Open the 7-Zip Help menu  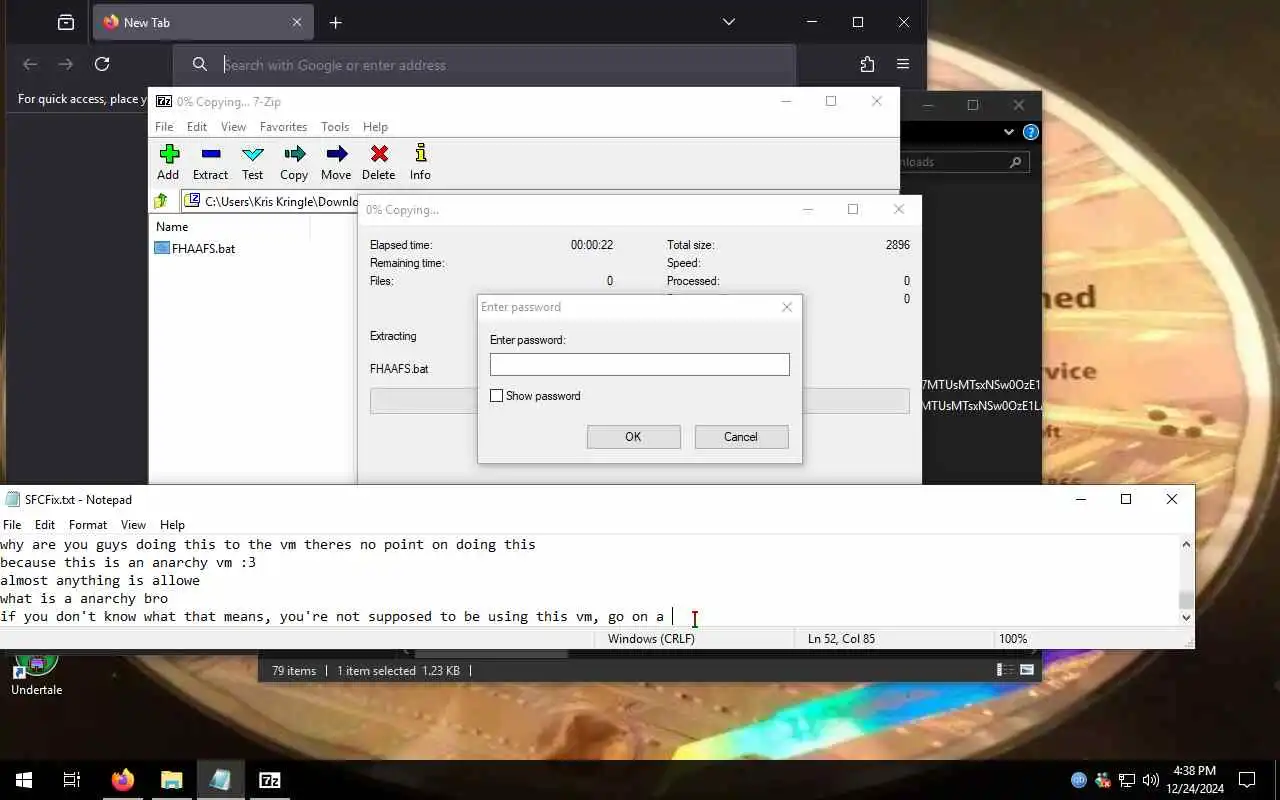point(375,127)
